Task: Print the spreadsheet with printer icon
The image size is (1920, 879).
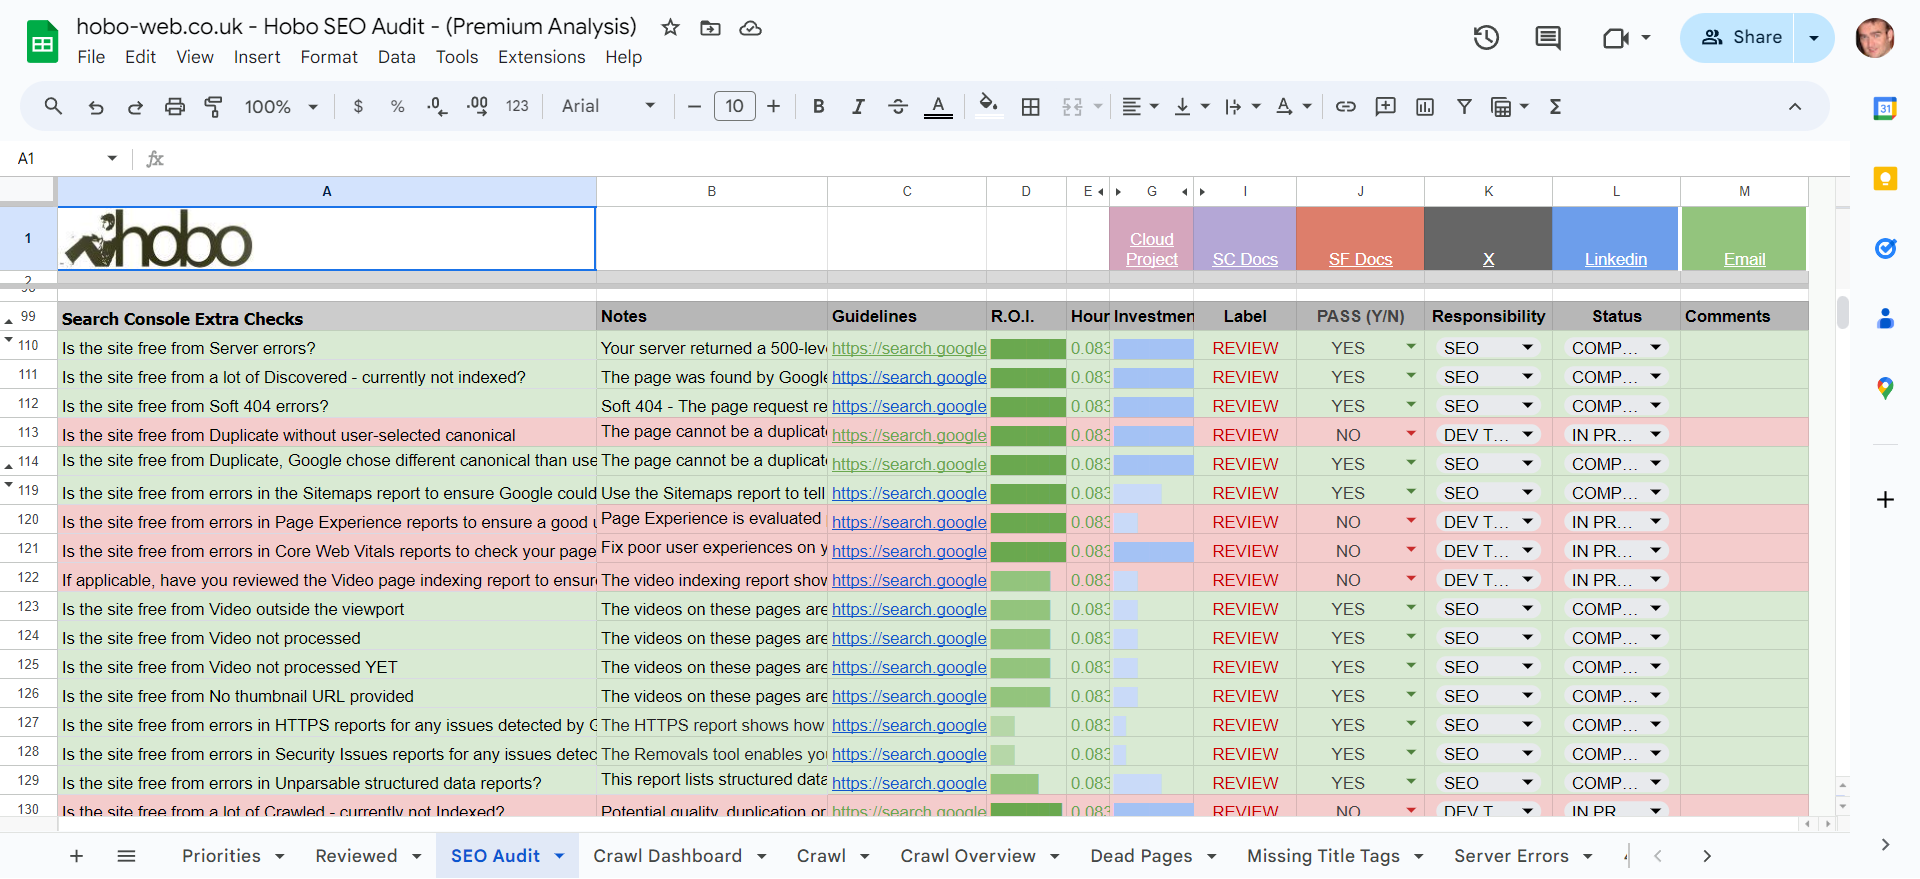Action: (175, 107)
